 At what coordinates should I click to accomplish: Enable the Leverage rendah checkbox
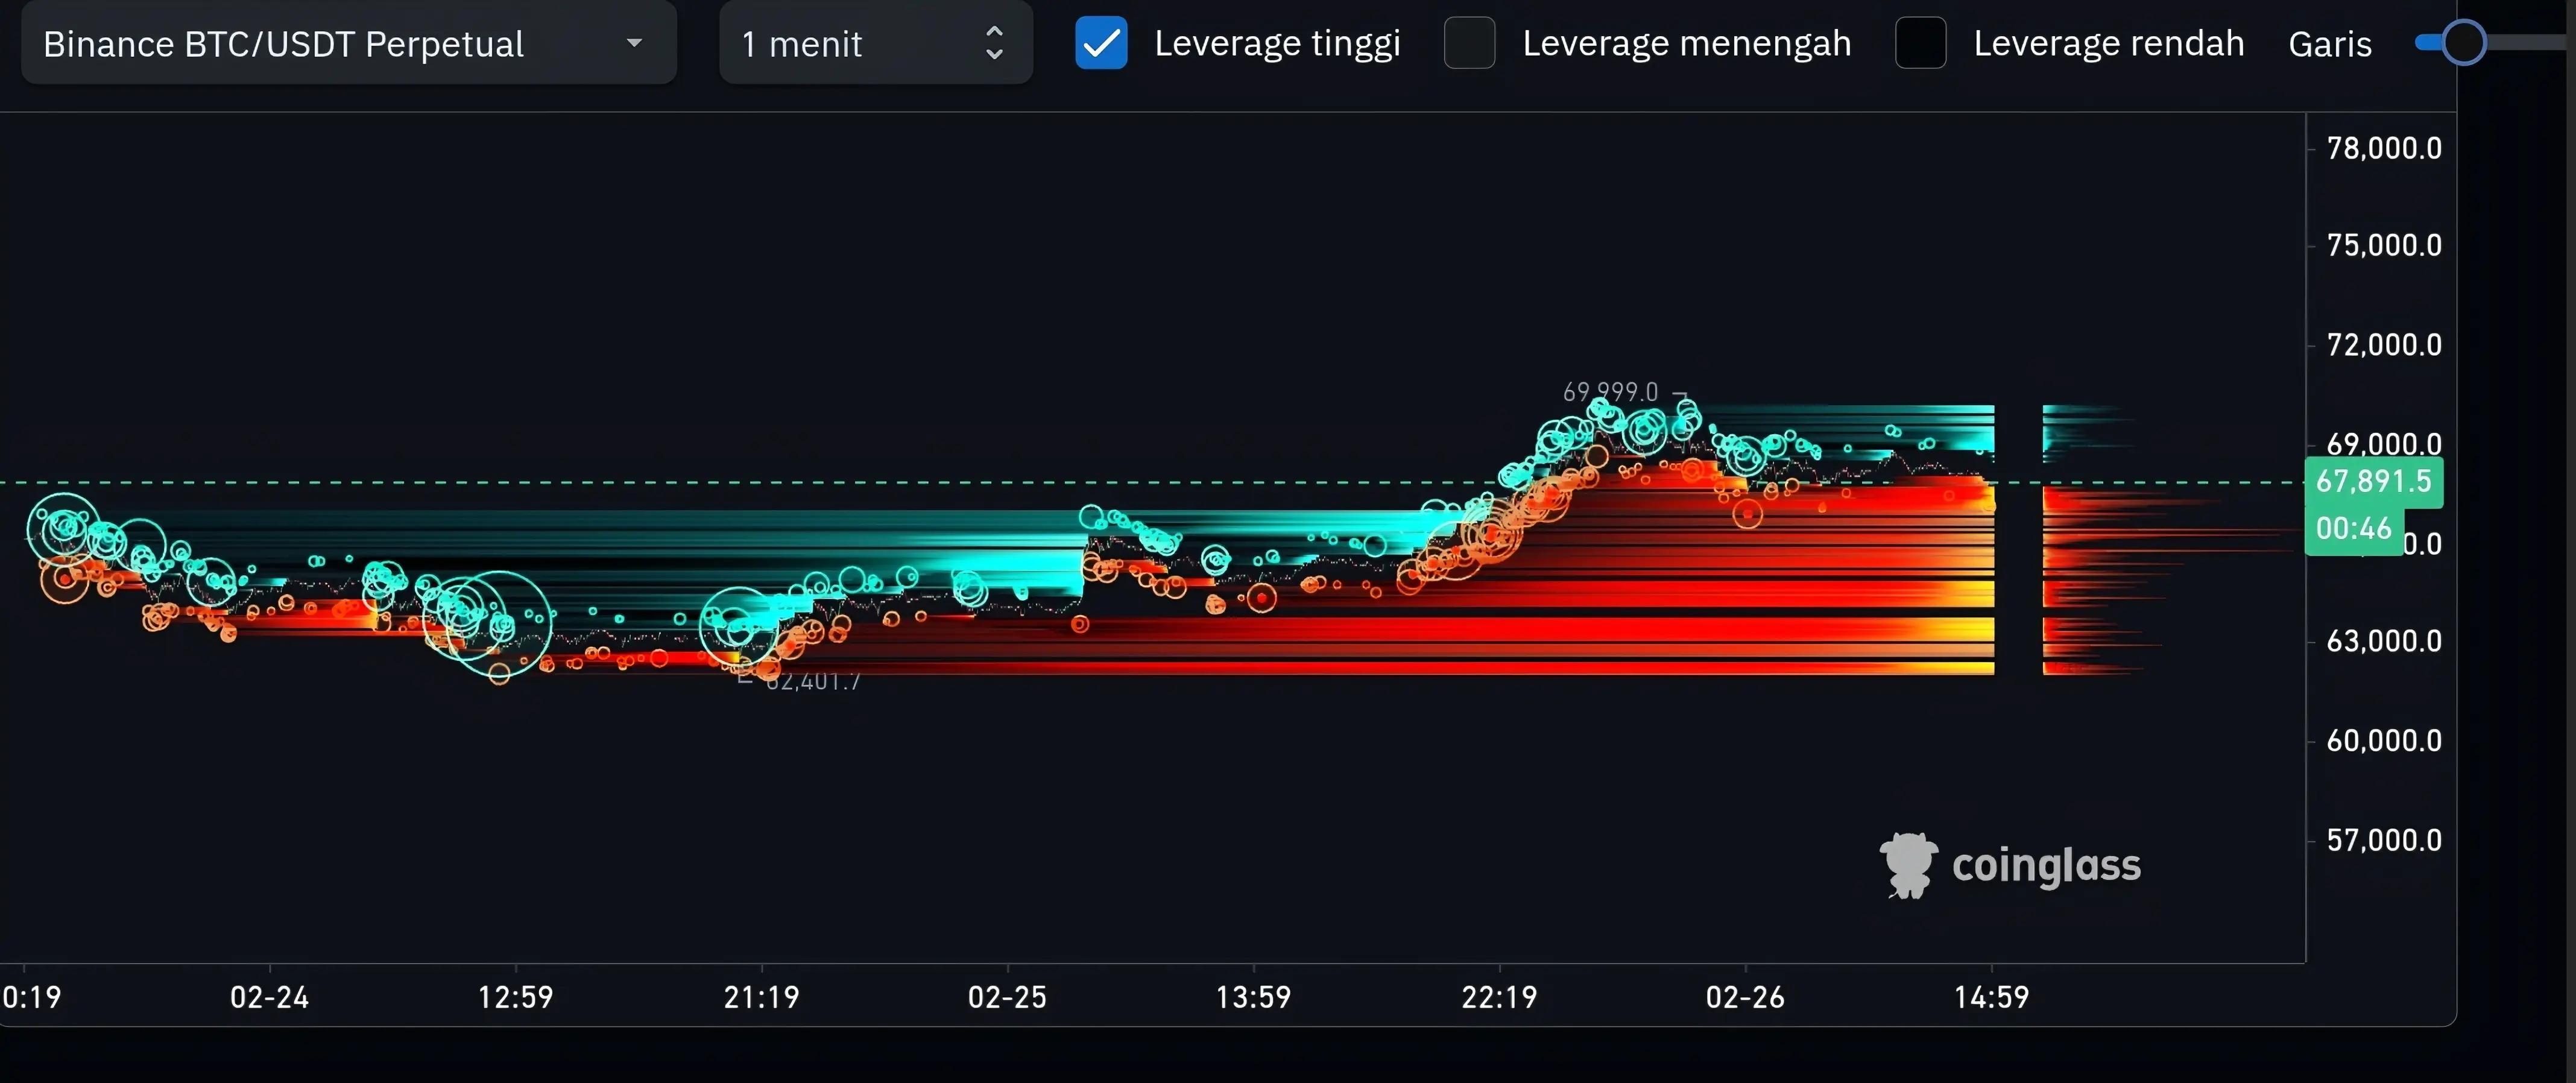point(1920,43)
